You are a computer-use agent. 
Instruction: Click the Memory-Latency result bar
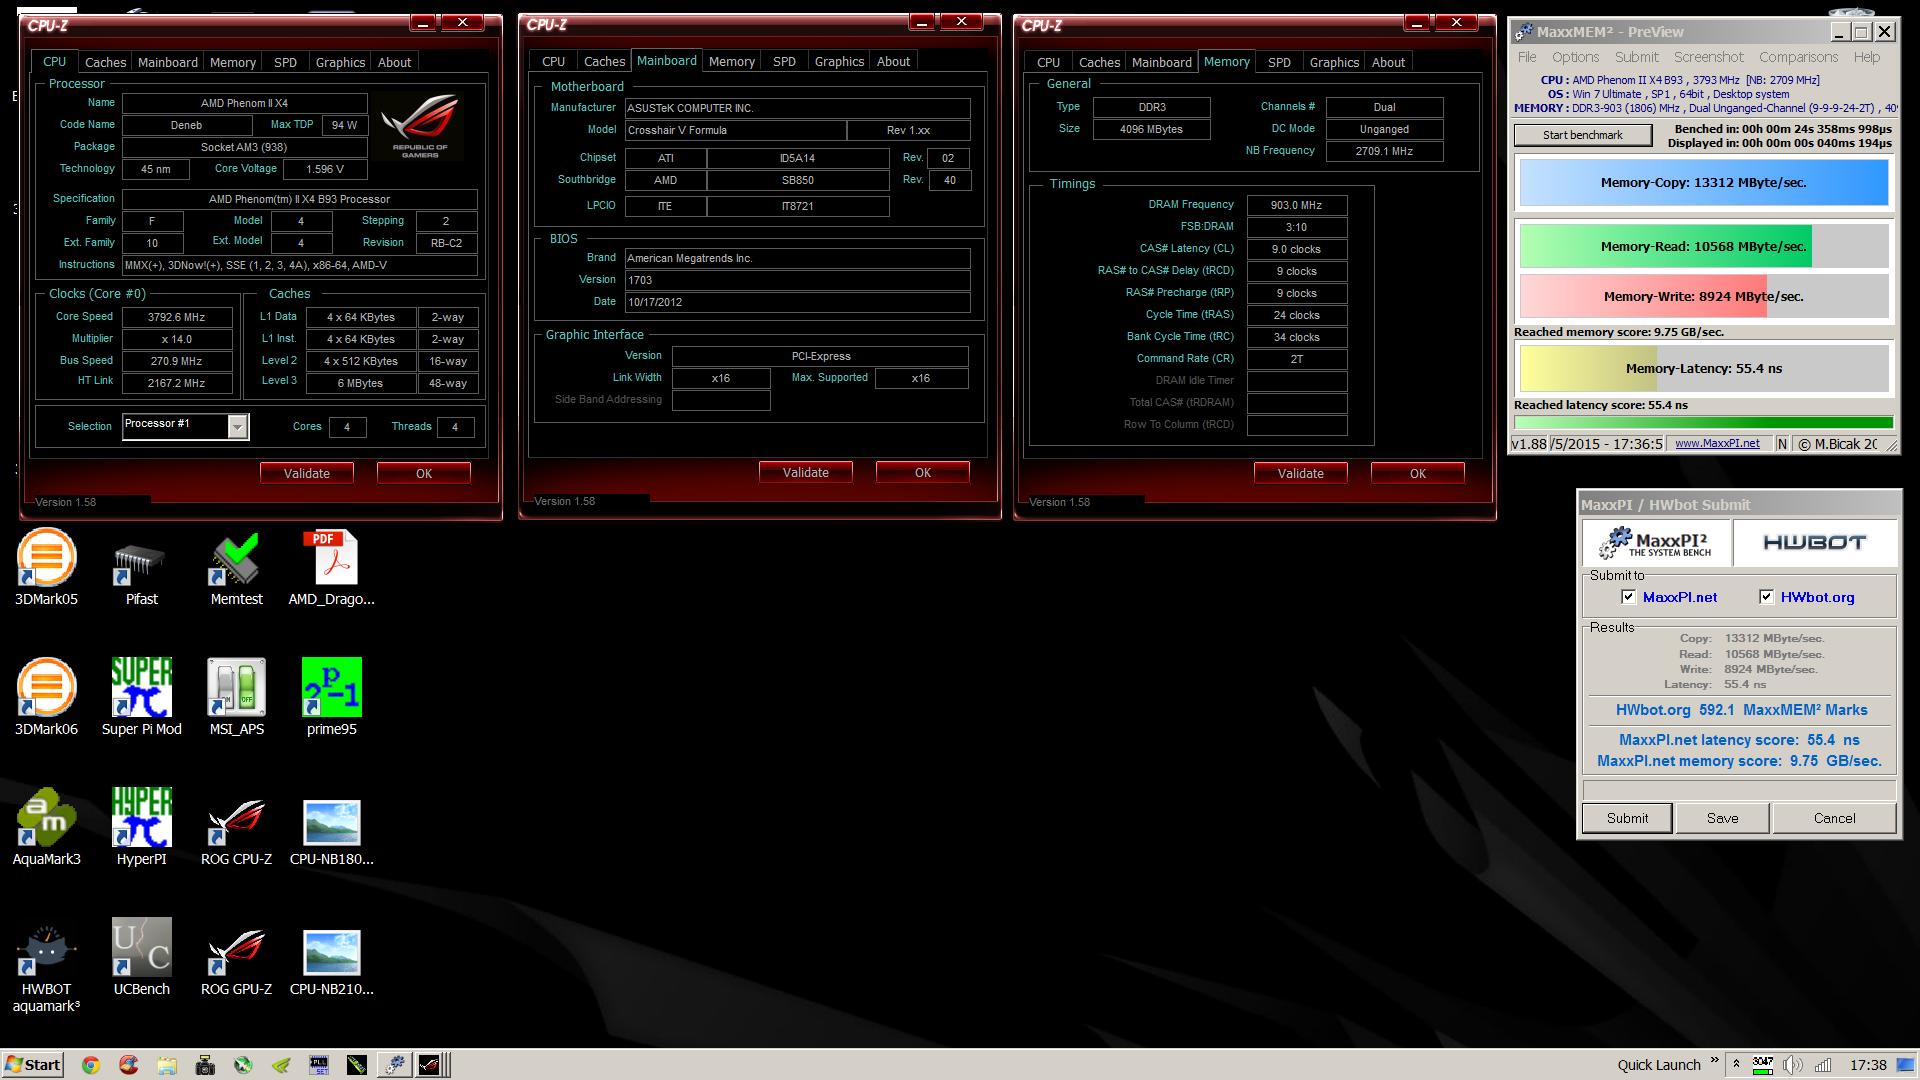click(1704, 368)
